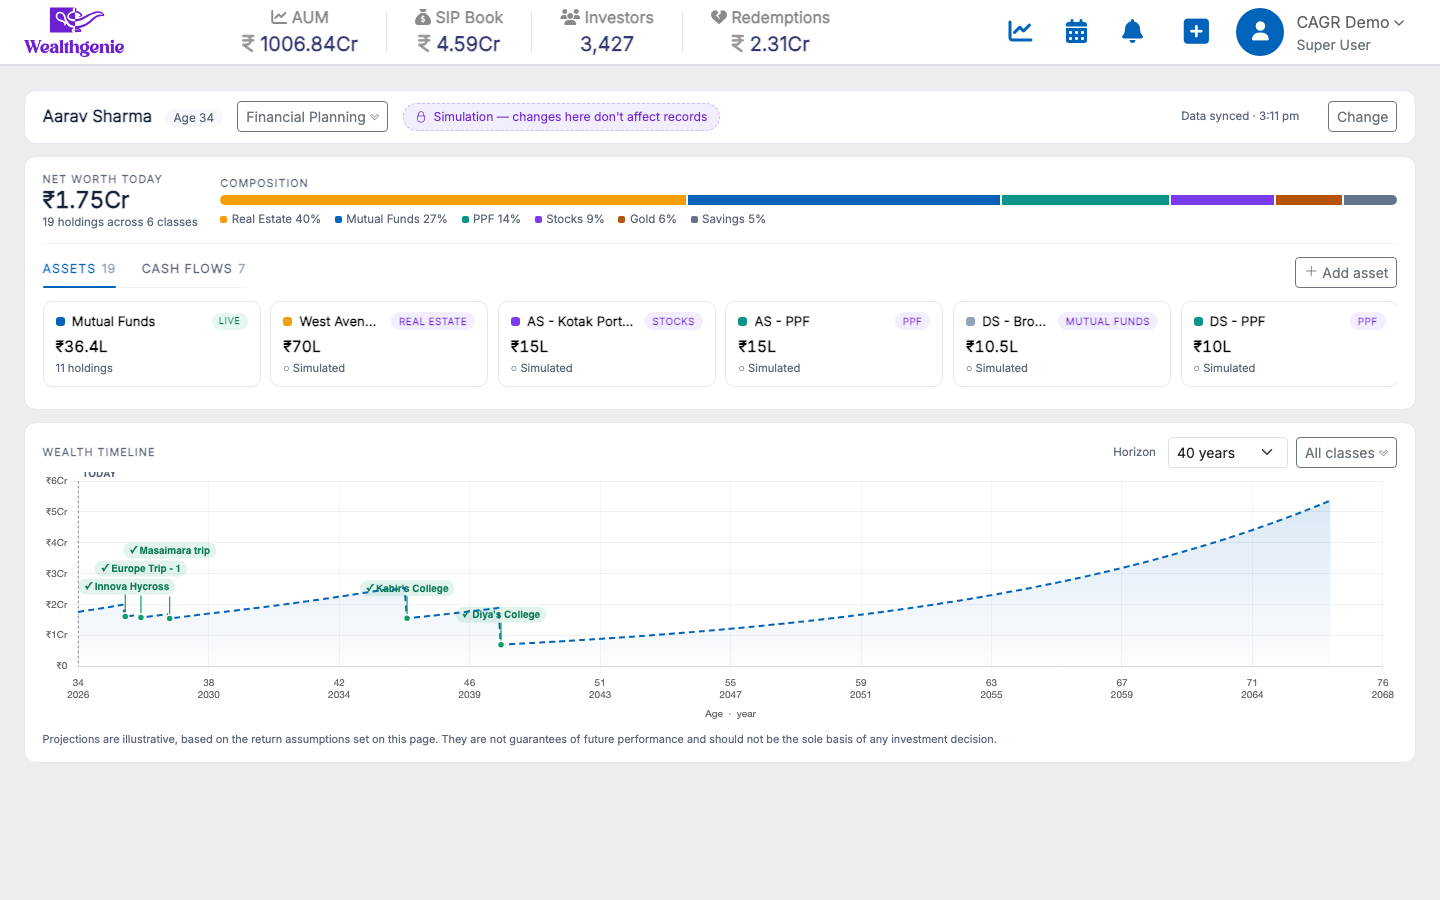Open the analytics line chart icon
Screen dimensions: 1440x900
[x=1020, y=31]
